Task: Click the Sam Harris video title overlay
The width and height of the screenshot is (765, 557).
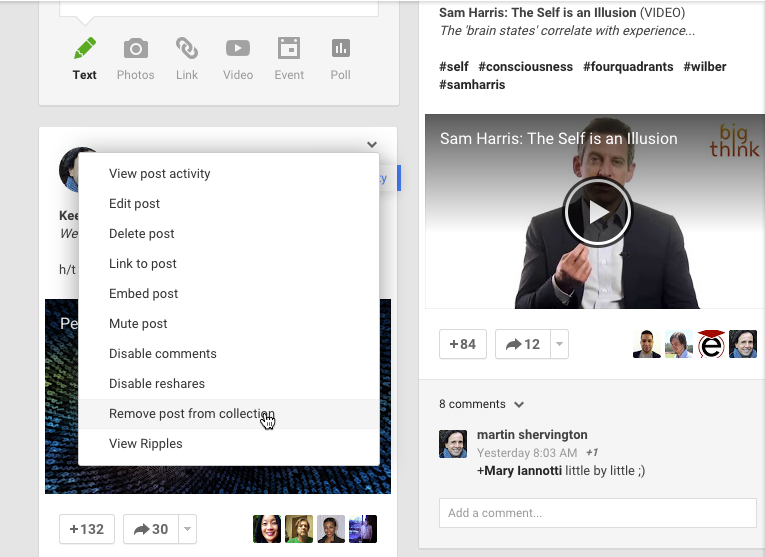Action: tap(559, 139)
